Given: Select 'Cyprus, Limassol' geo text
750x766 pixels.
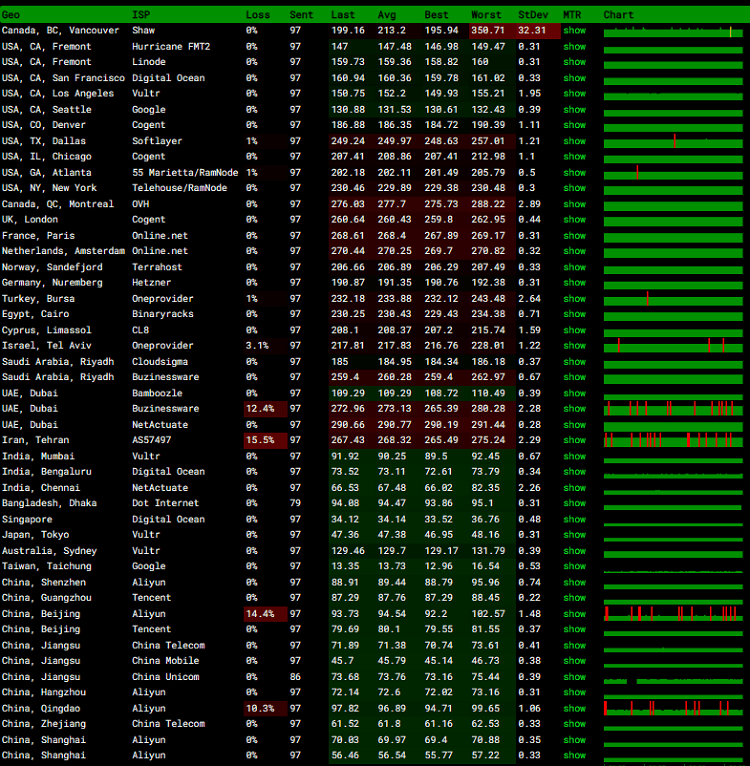Looking at the screenshot, I should coord(46,330).
